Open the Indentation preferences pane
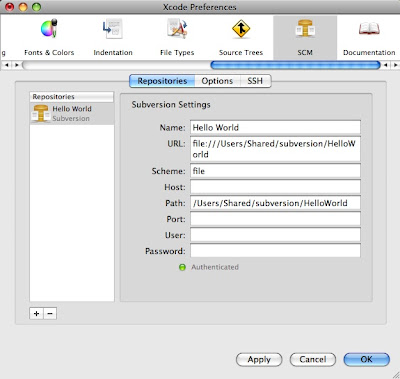The width and height of the screenshot is (400, 379). click(113, 37)
